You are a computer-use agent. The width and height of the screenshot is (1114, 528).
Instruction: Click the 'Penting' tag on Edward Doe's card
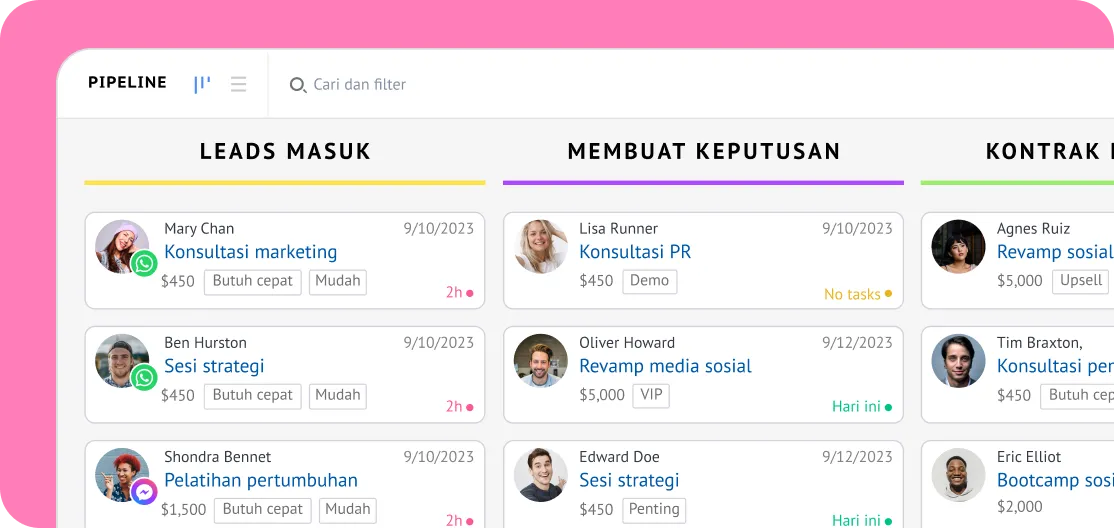(654, 509)
